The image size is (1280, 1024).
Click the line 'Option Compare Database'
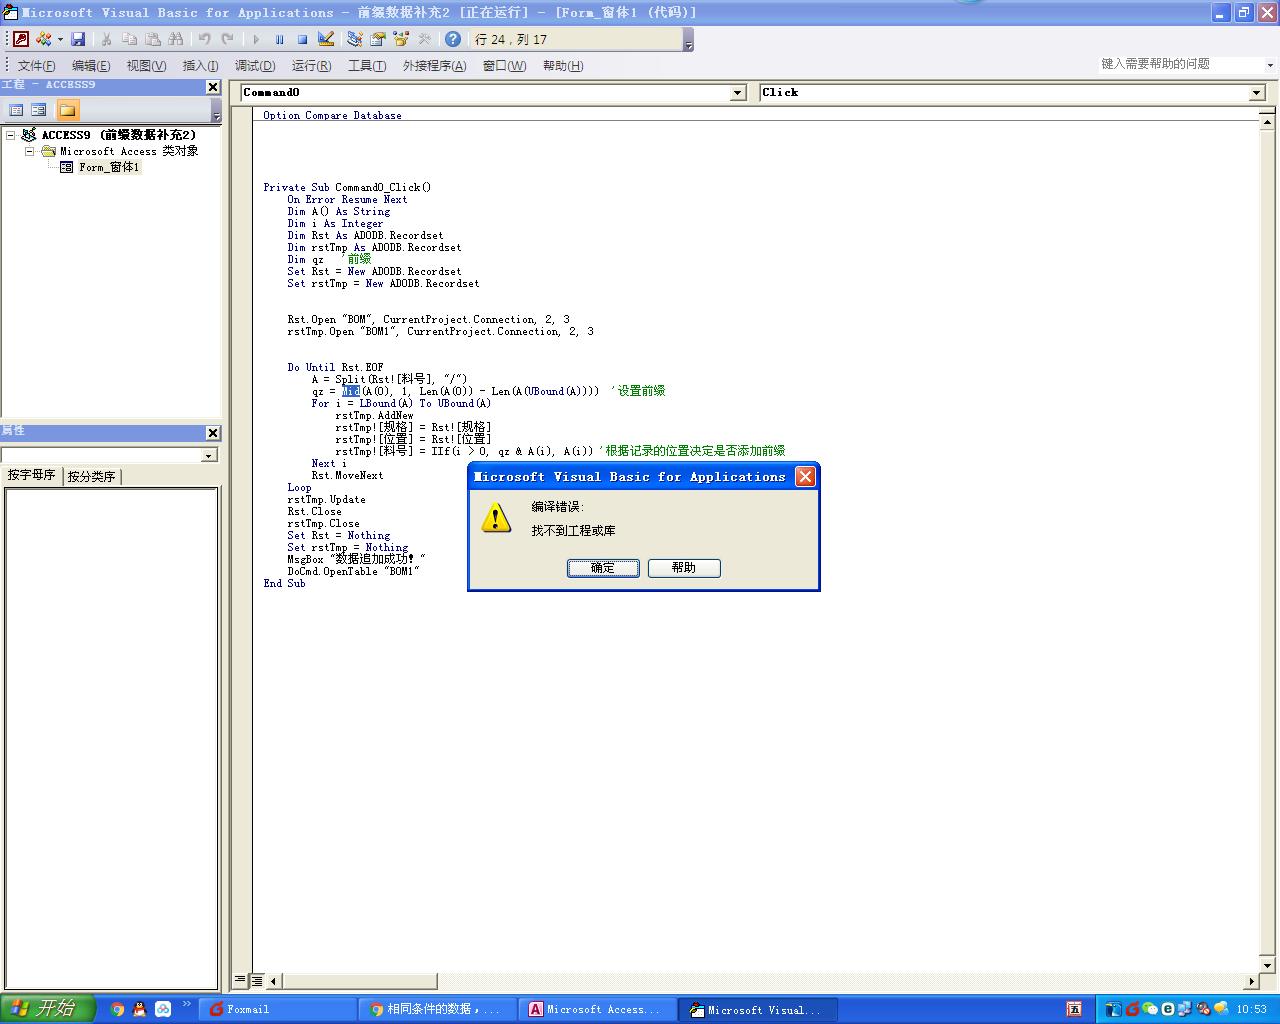pos(332,116)
